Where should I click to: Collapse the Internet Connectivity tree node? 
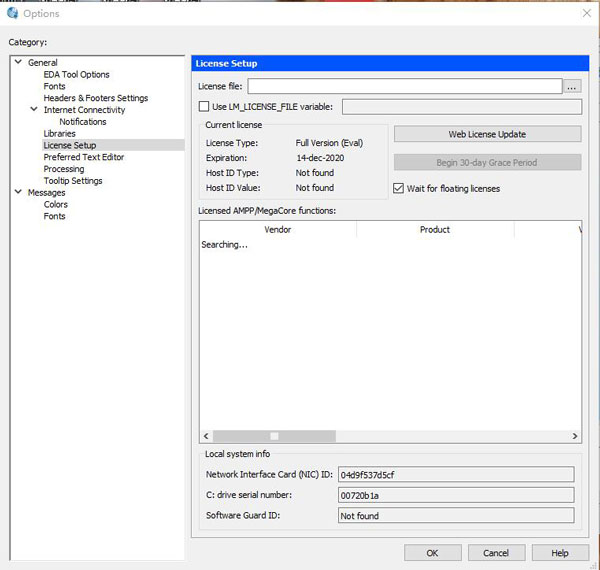(34, 110)
